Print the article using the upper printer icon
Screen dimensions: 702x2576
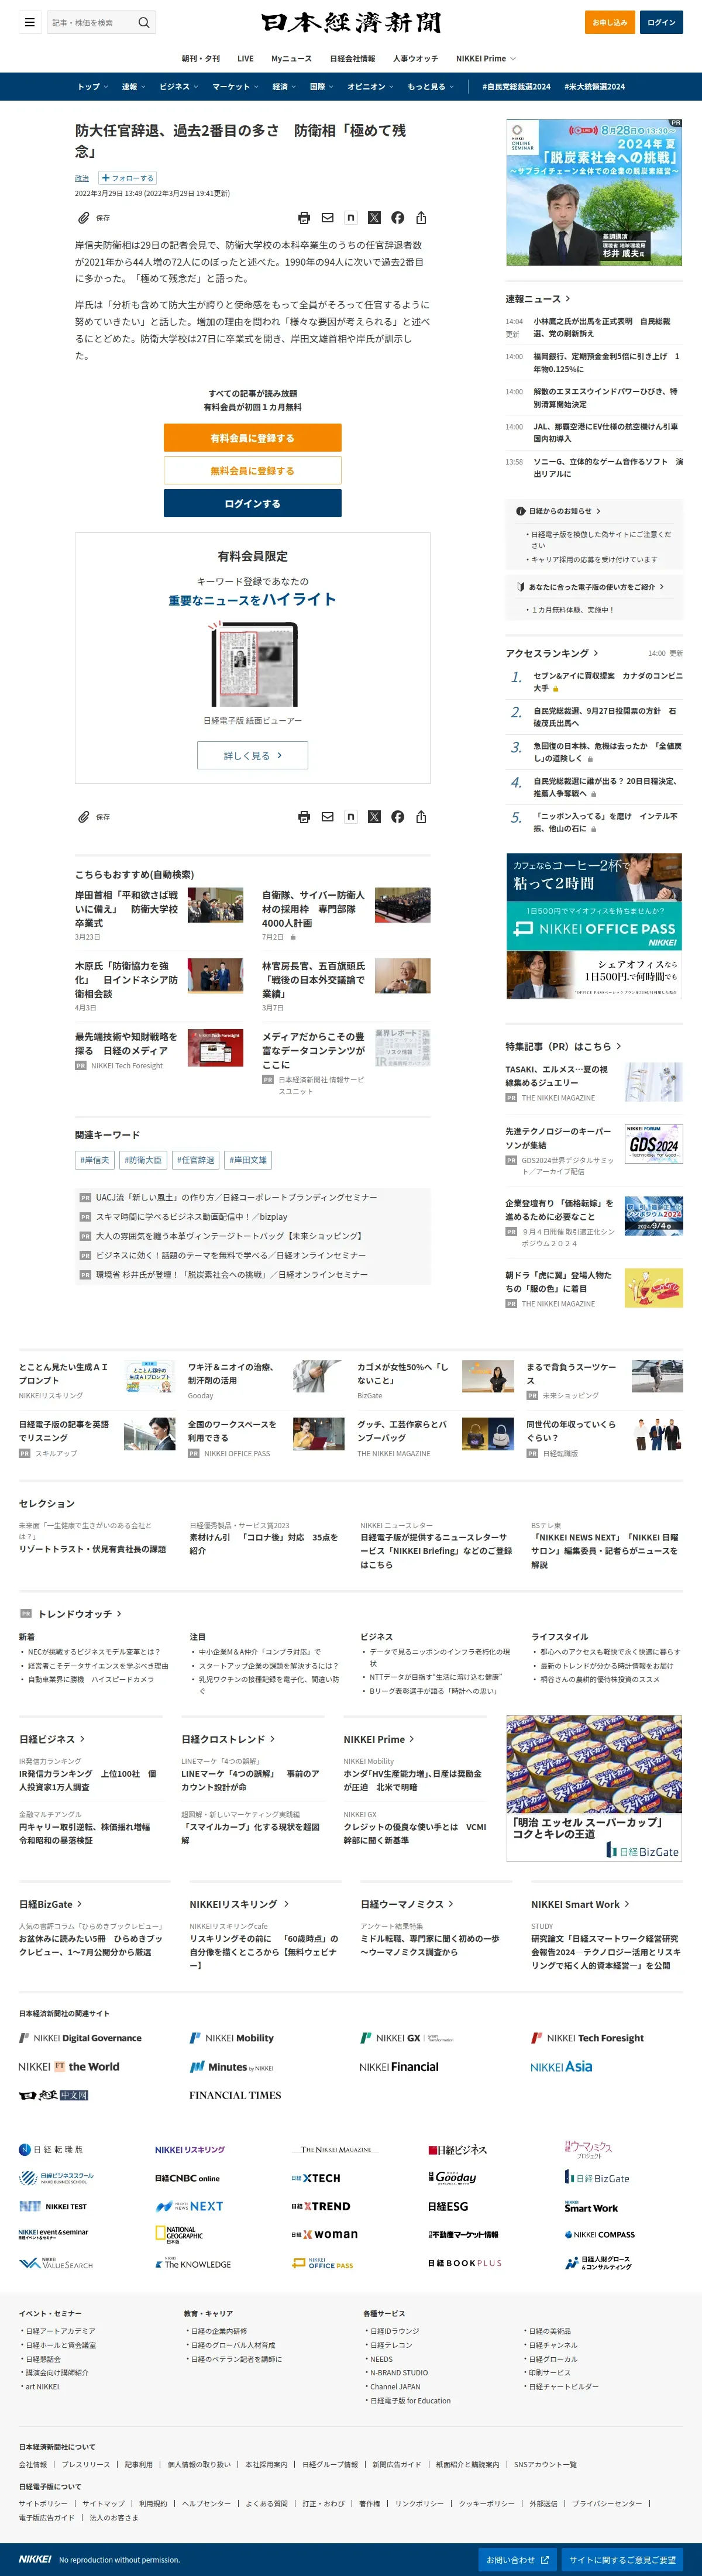click(x=304, y=217)
